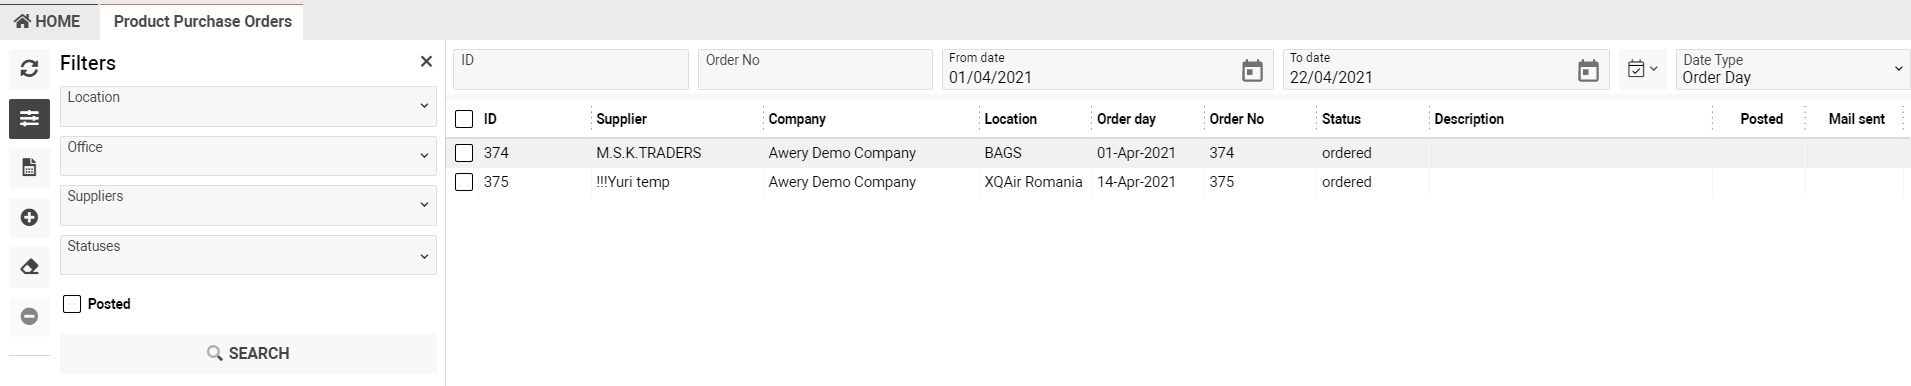This screenshot has width=1911, height=386.
Task: Close the Filters panel
Action: 426,62
